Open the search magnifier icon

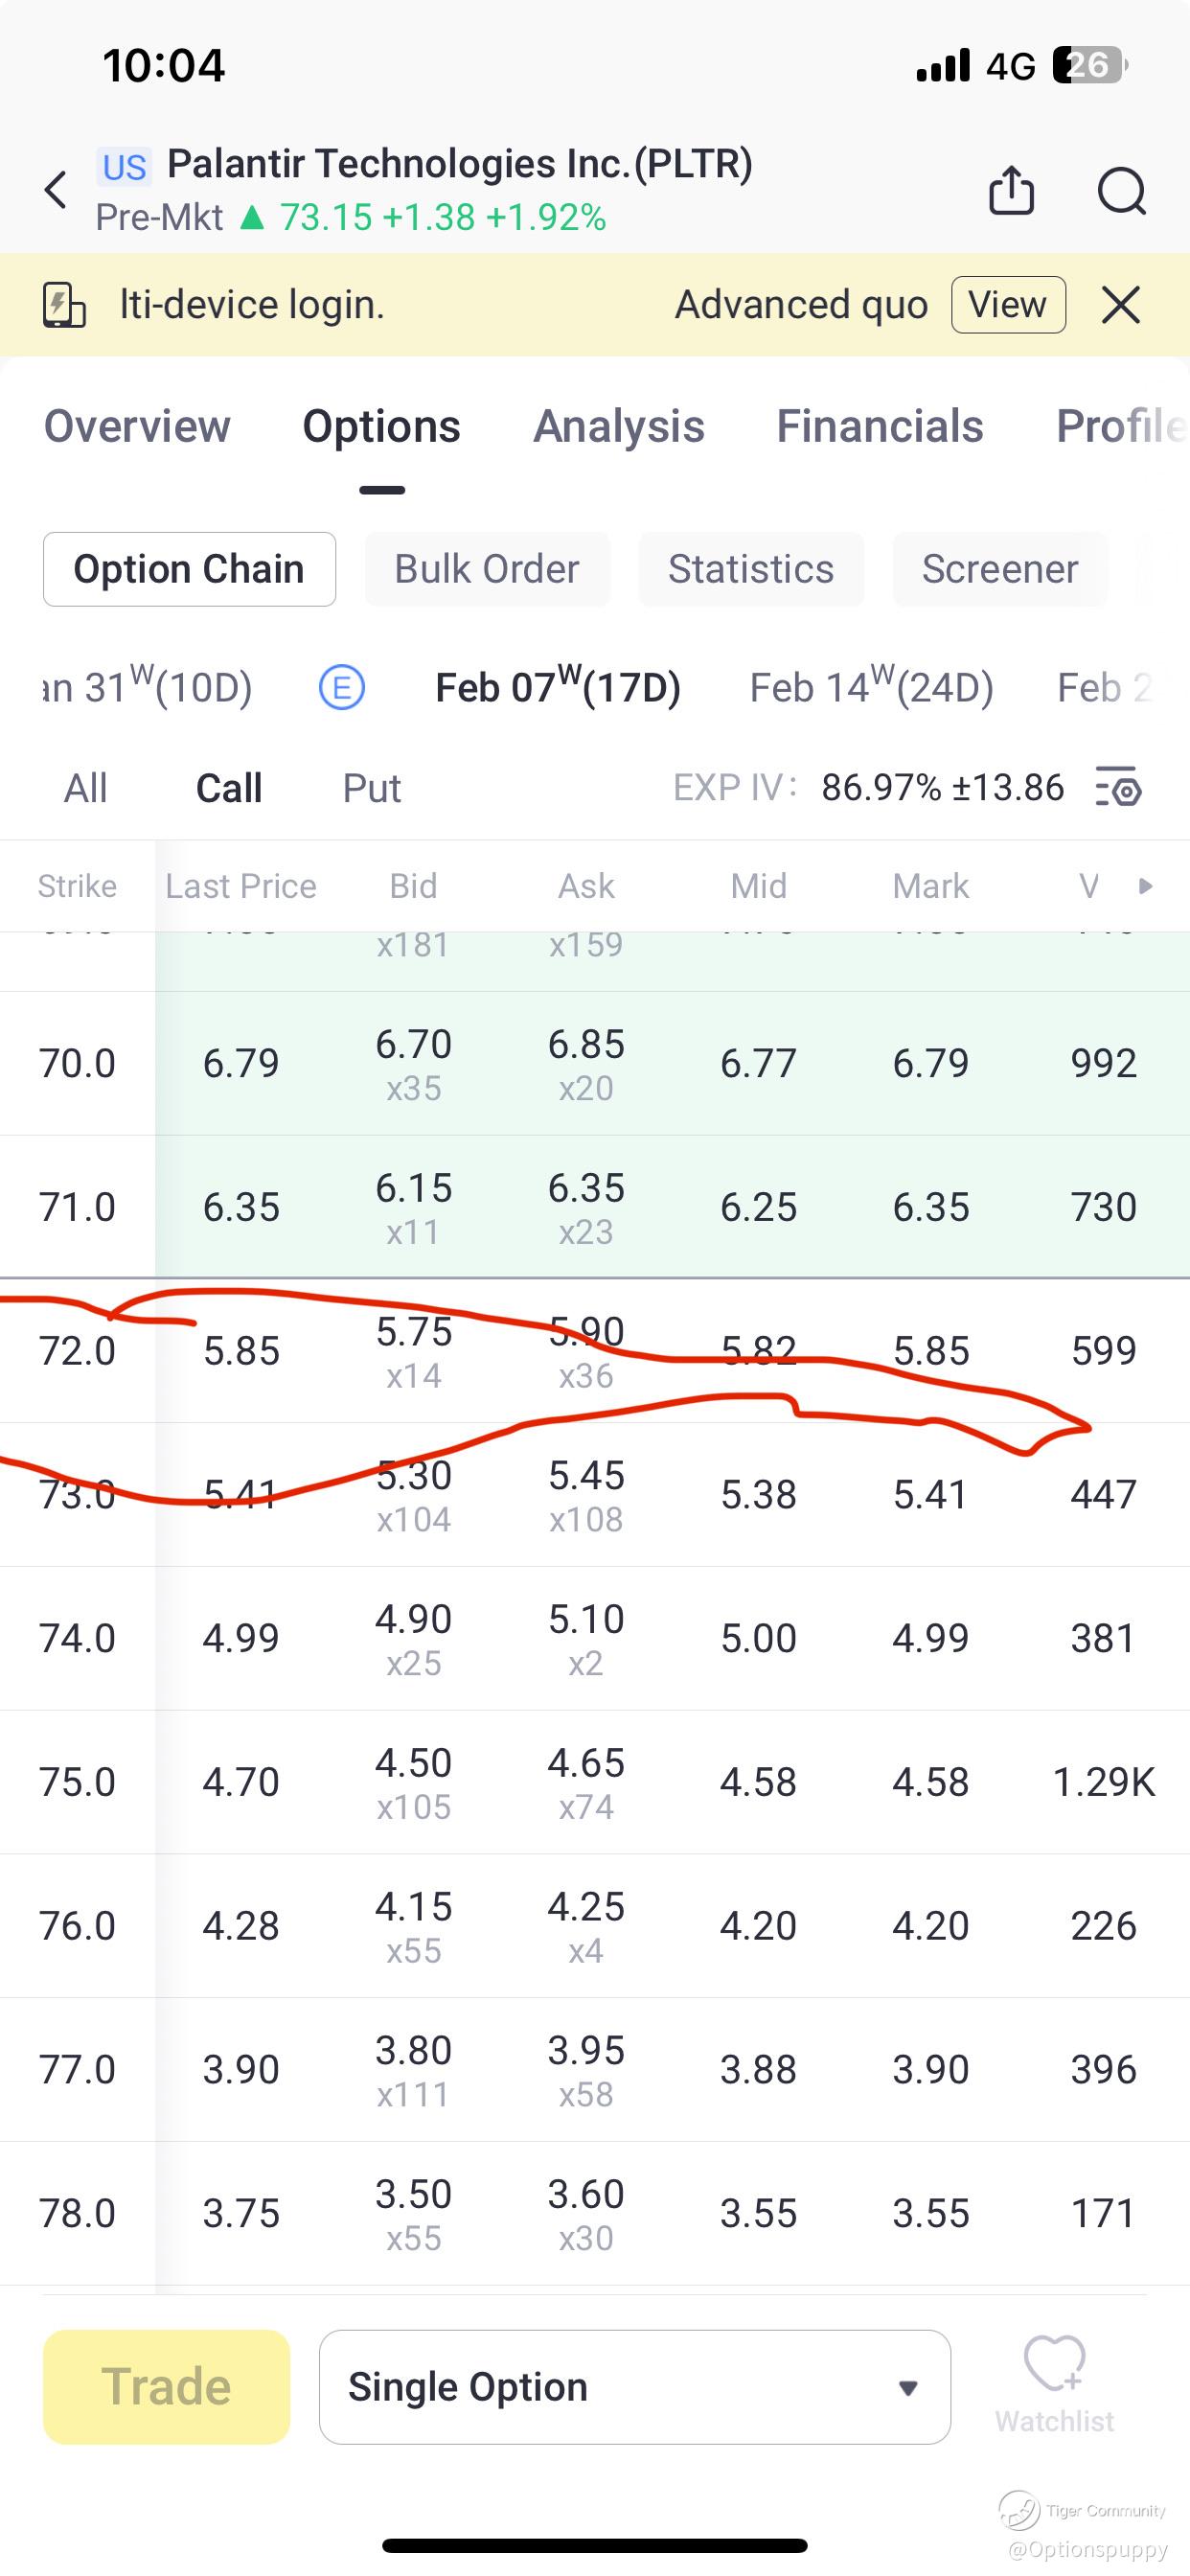pos(1121,190)
